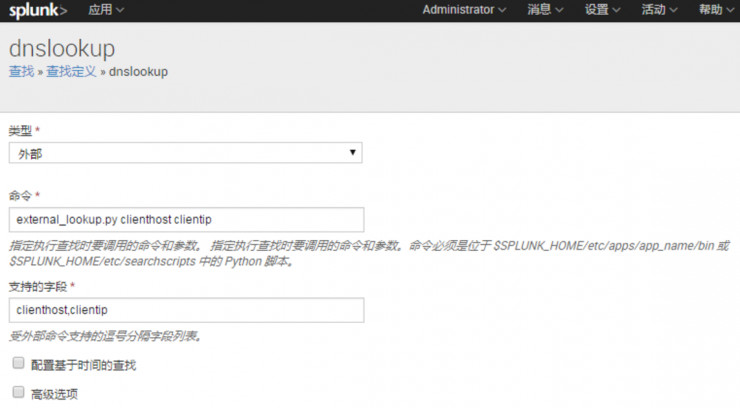Tick the 高级选项 checkbox
The image size is (740, 408).
[x=18, y=393]
